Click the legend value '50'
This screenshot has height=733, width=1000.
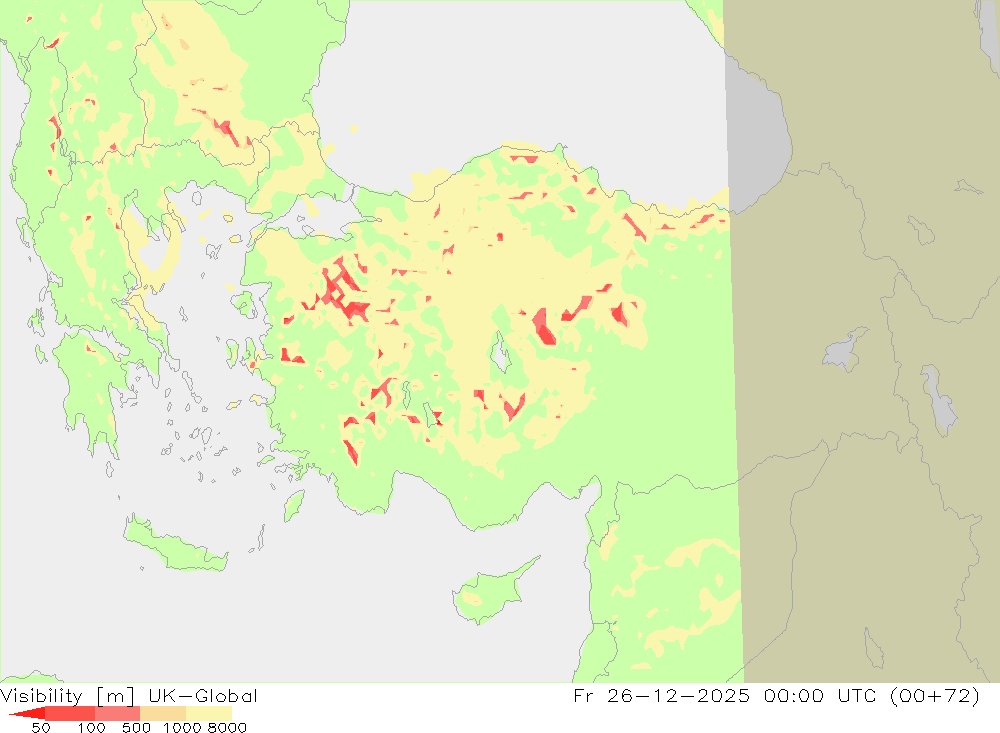pos(41,728)
